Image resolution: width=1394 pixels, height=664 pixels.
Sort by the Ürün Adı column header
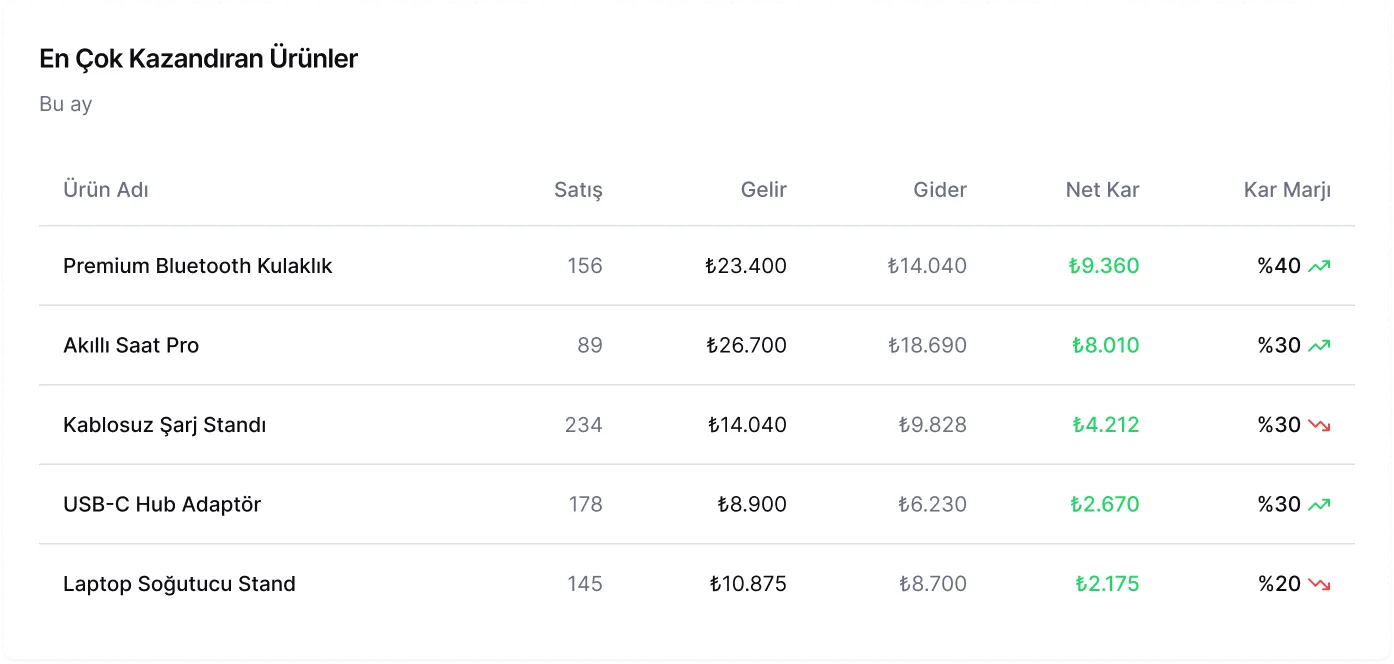coord(106,189)
